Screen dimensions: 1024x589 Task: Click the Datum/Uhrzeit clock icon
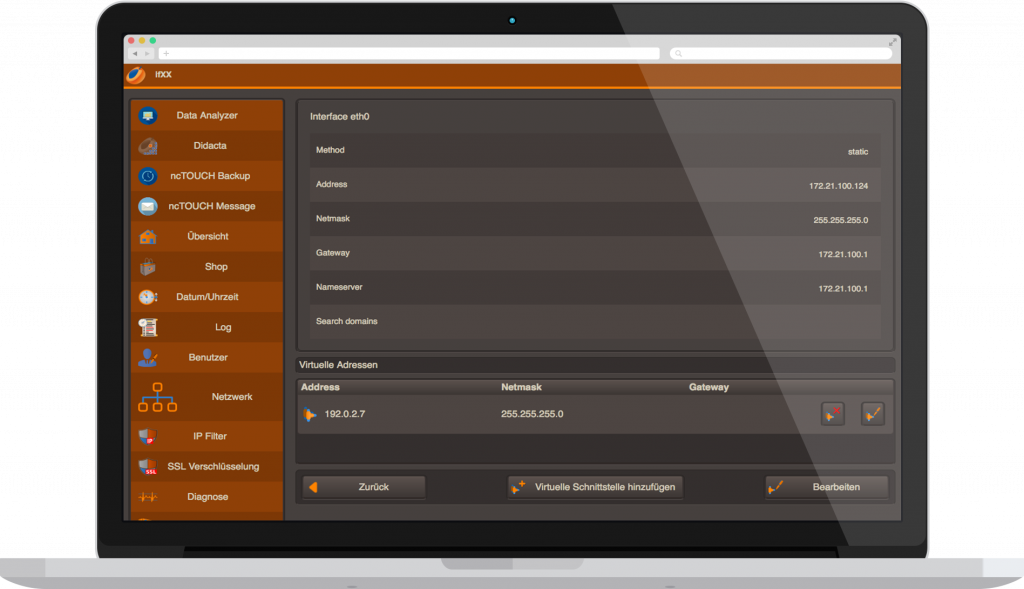tap(148, 297)
